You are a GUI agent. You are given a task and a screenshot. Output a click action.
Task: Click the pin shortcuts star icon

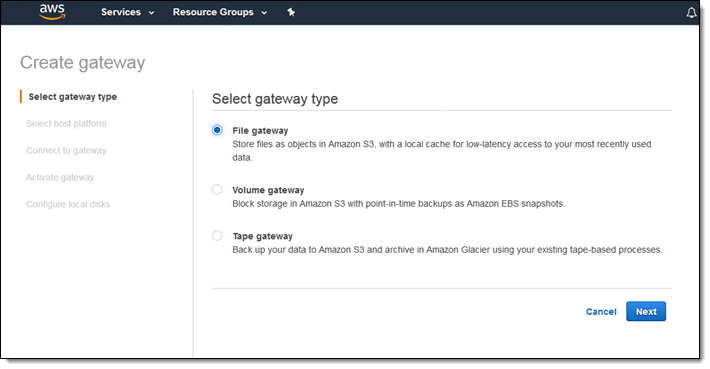[x=291, y=12]
